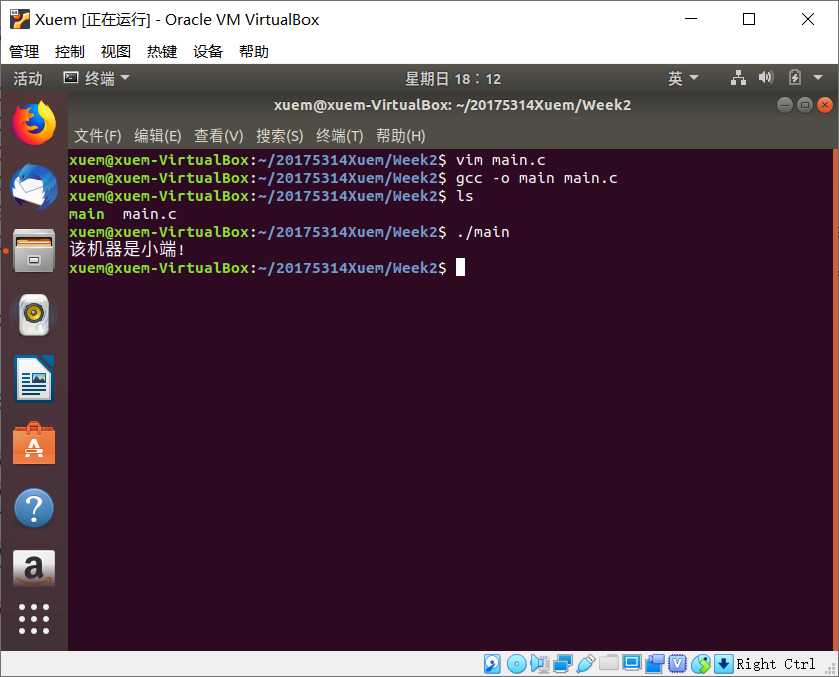Open the 帮助 VirtualBox menu
Screen dimensions: 839x677
[254, 51]
